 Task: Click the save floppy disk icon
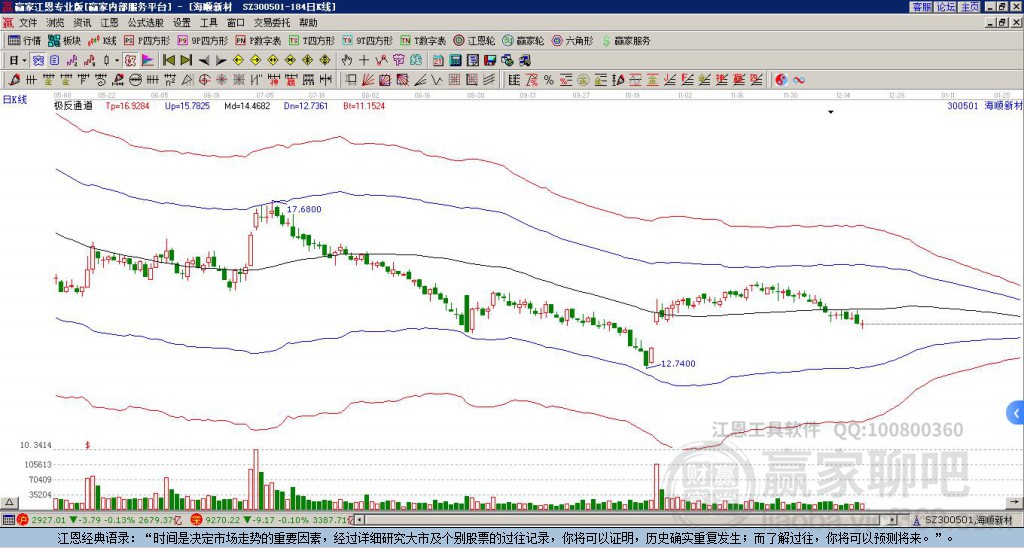(x=490, y=60)
